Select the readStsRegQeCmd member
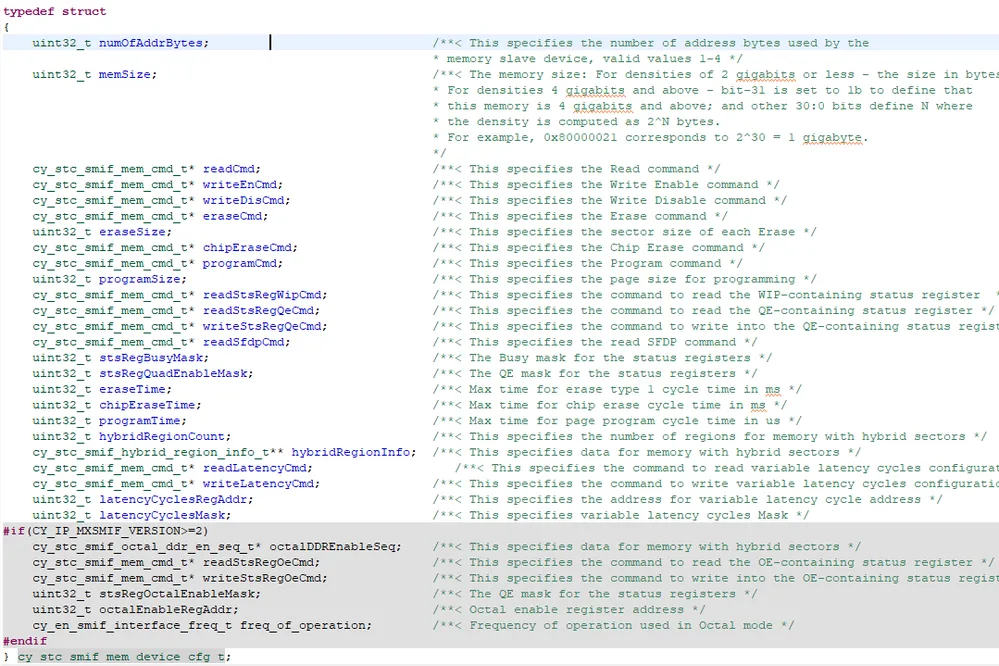The height and width of the screenshot is (666, 999). point(258,310)
